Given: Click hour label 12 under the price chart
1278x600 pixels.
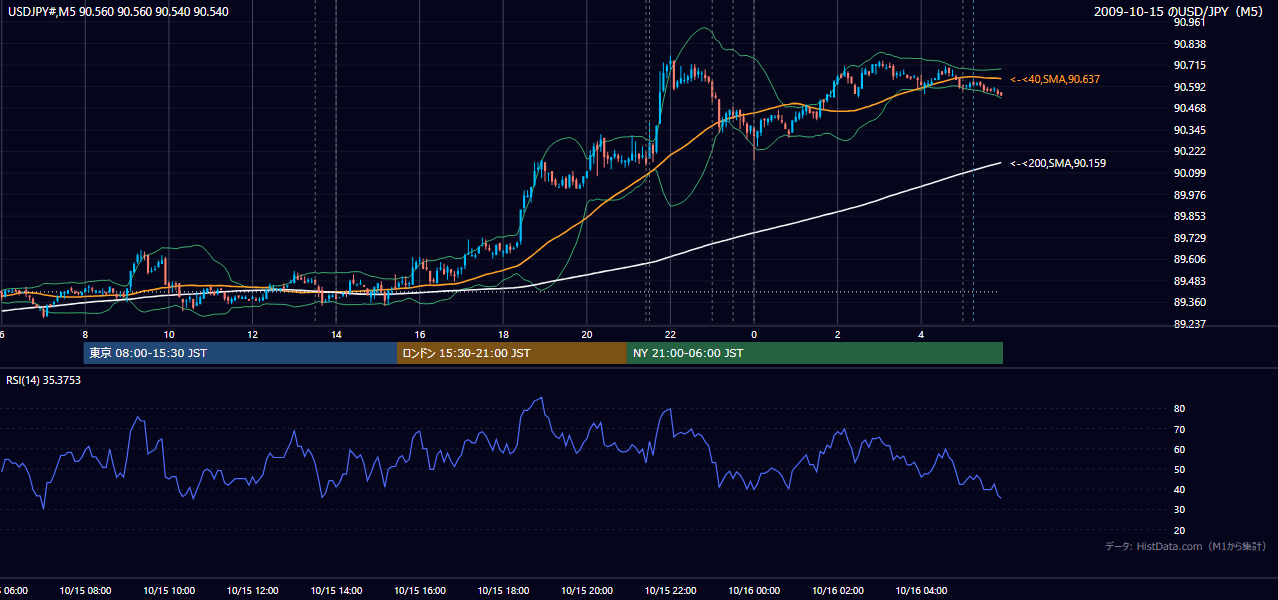Looking at the screenshot, I should pos(252,335).
